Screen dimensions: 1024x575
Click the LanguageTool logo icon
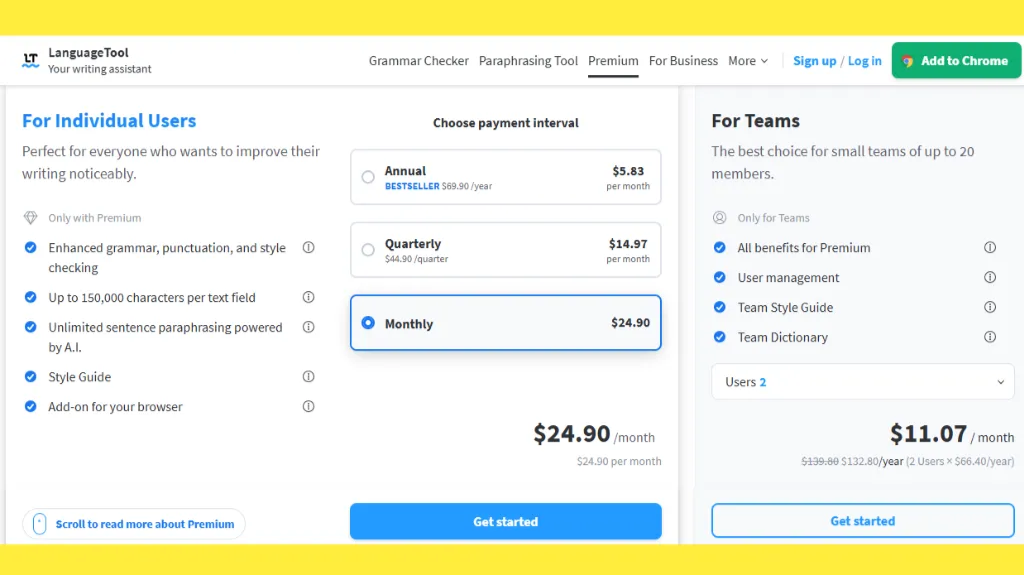[31, 61]
